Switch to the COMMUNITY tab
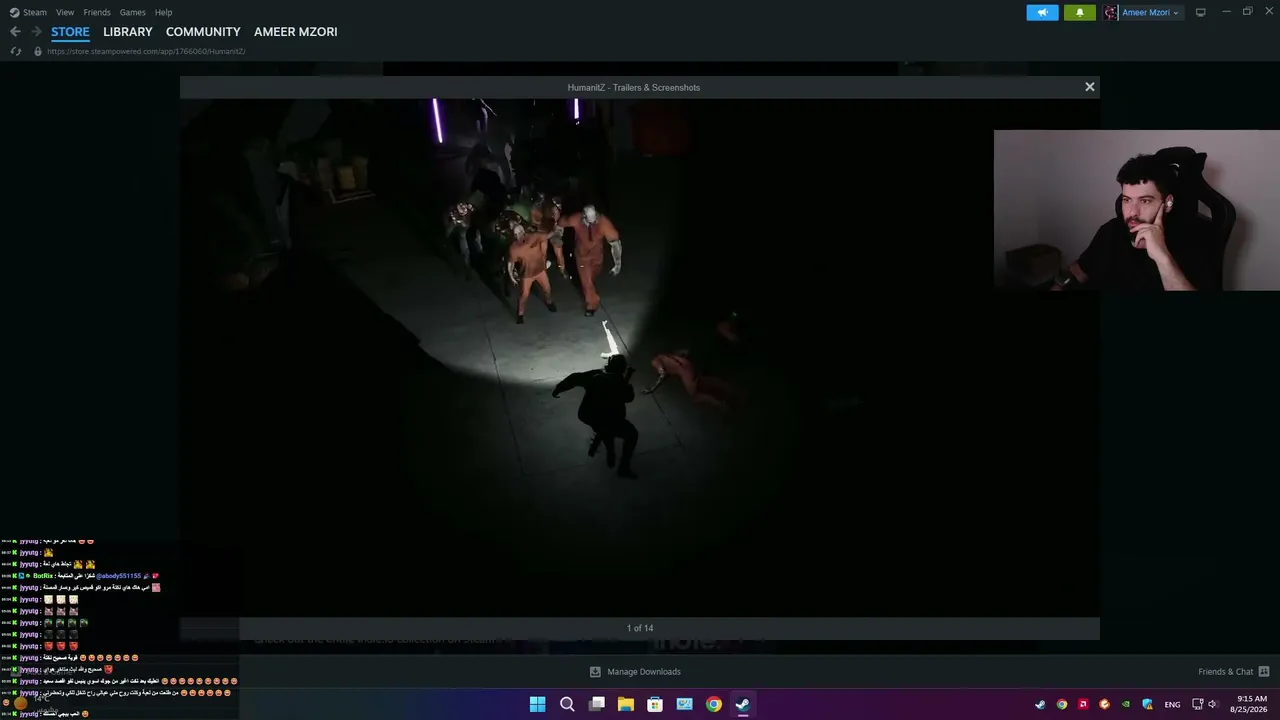Image resolution: width=1280 pixels, height=720 pixels. [203, 32]
